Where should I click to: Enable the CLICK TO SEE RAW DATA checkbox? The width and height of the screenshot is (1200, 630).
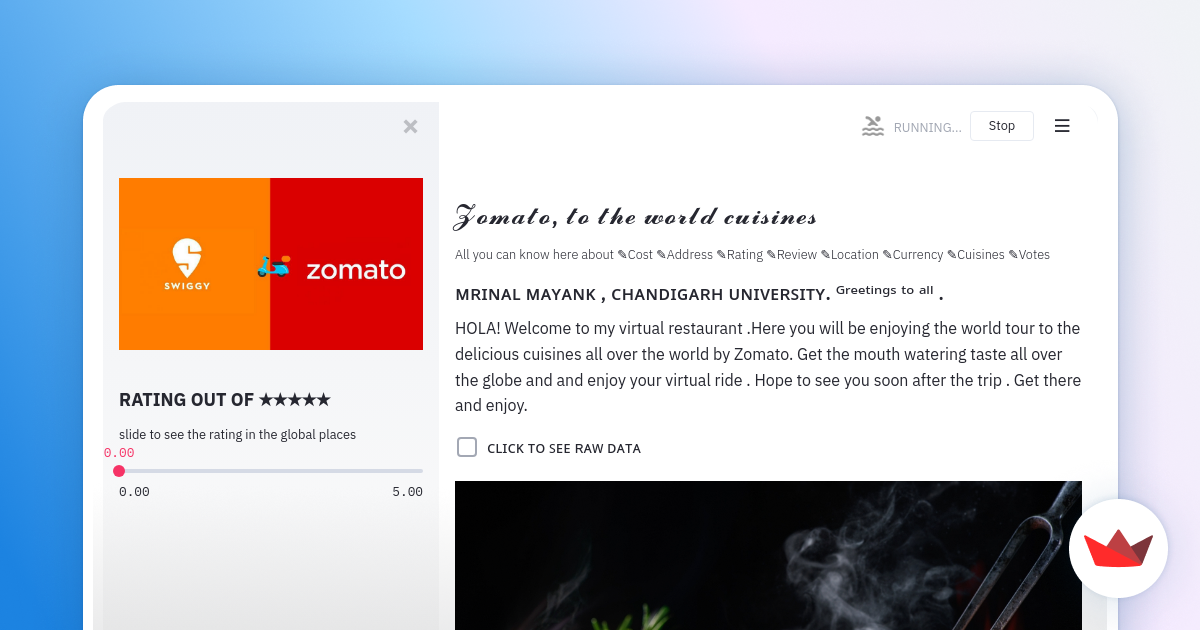pyautogui.click(x=467, y=447)
